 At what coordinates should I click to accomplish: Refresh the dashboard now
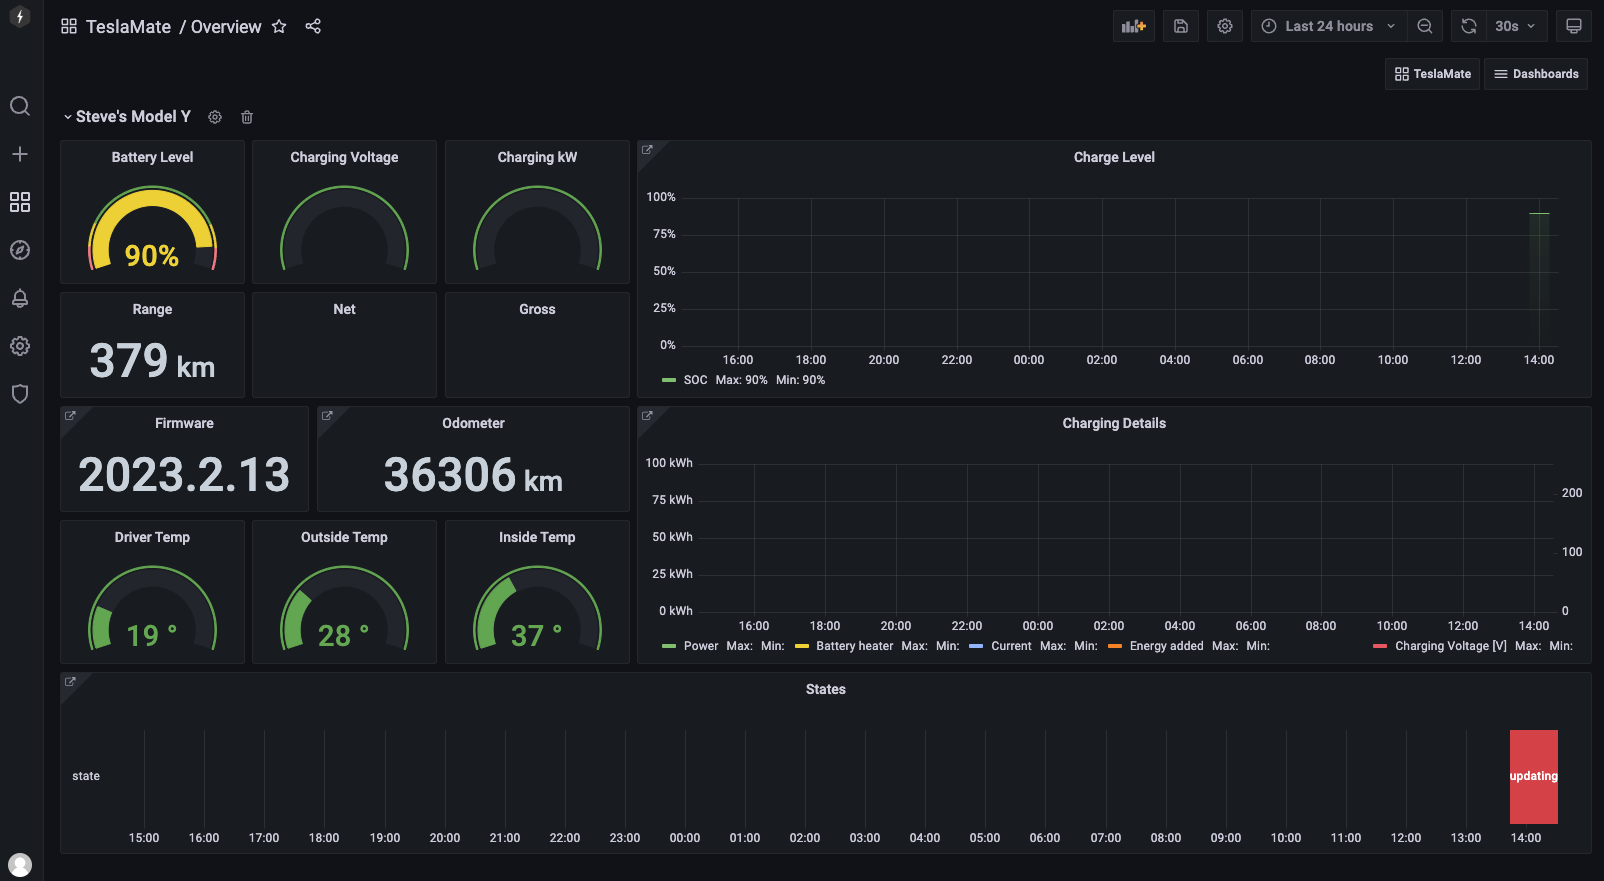pyautogui.click(x=1469, y=26)
